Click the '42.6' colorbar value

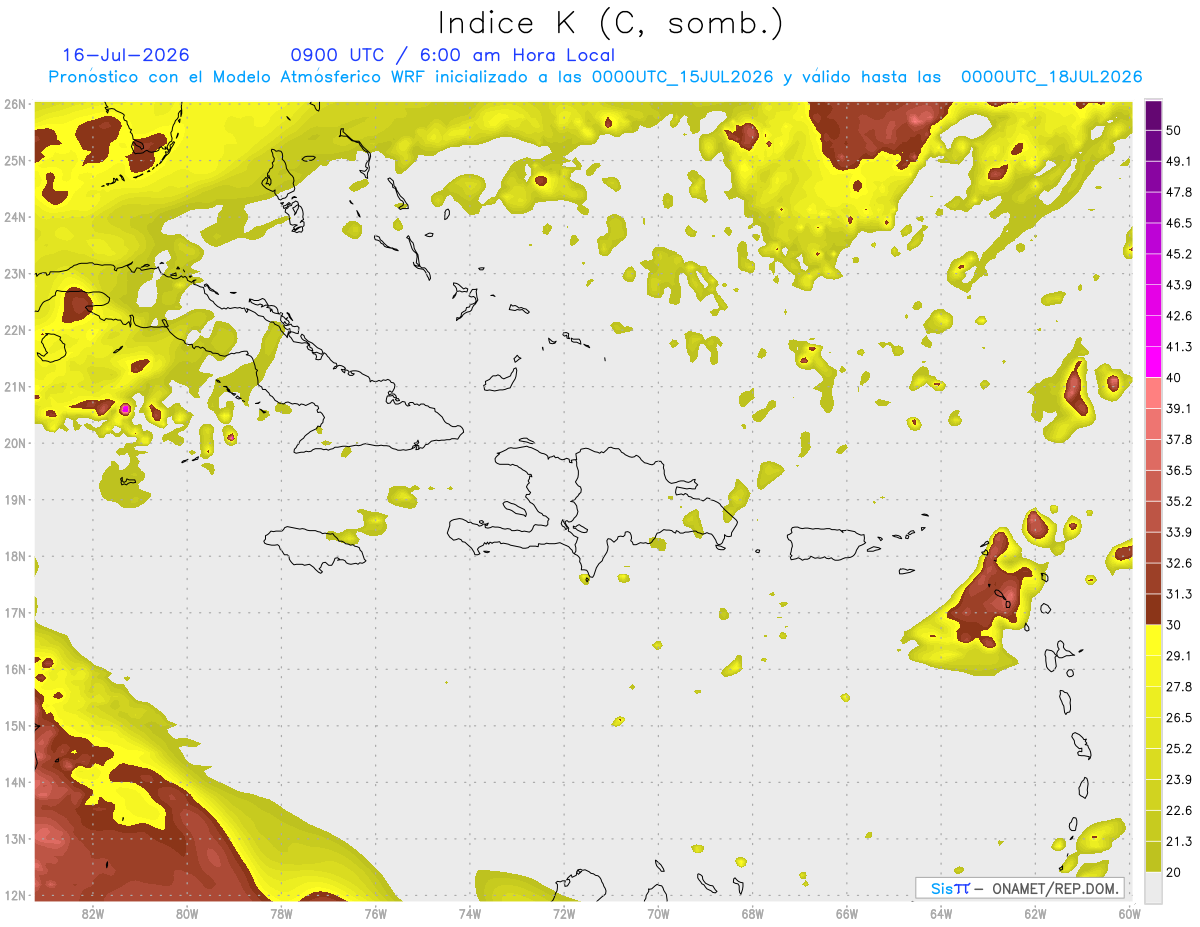[x=1179, y=316]
